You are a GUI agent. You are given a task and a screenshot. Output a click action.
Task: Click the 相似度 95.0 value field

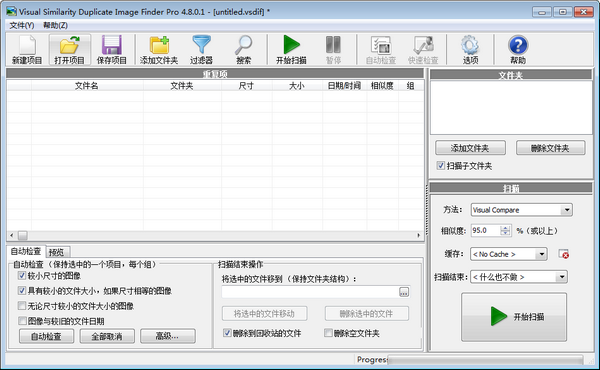tap(485, 230)
